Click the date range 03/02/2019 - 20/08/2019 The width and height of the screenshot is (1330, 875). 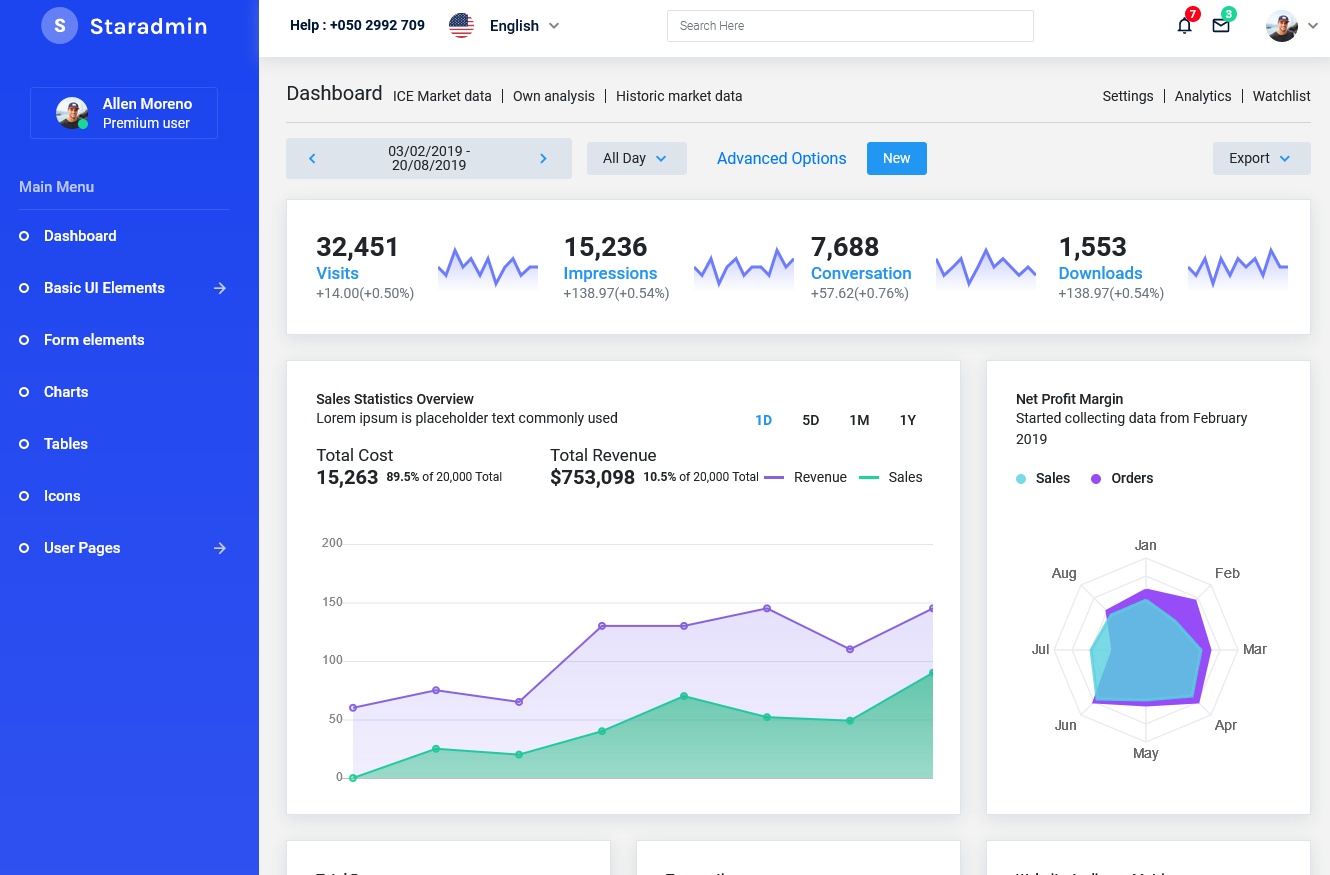point(429,158)
